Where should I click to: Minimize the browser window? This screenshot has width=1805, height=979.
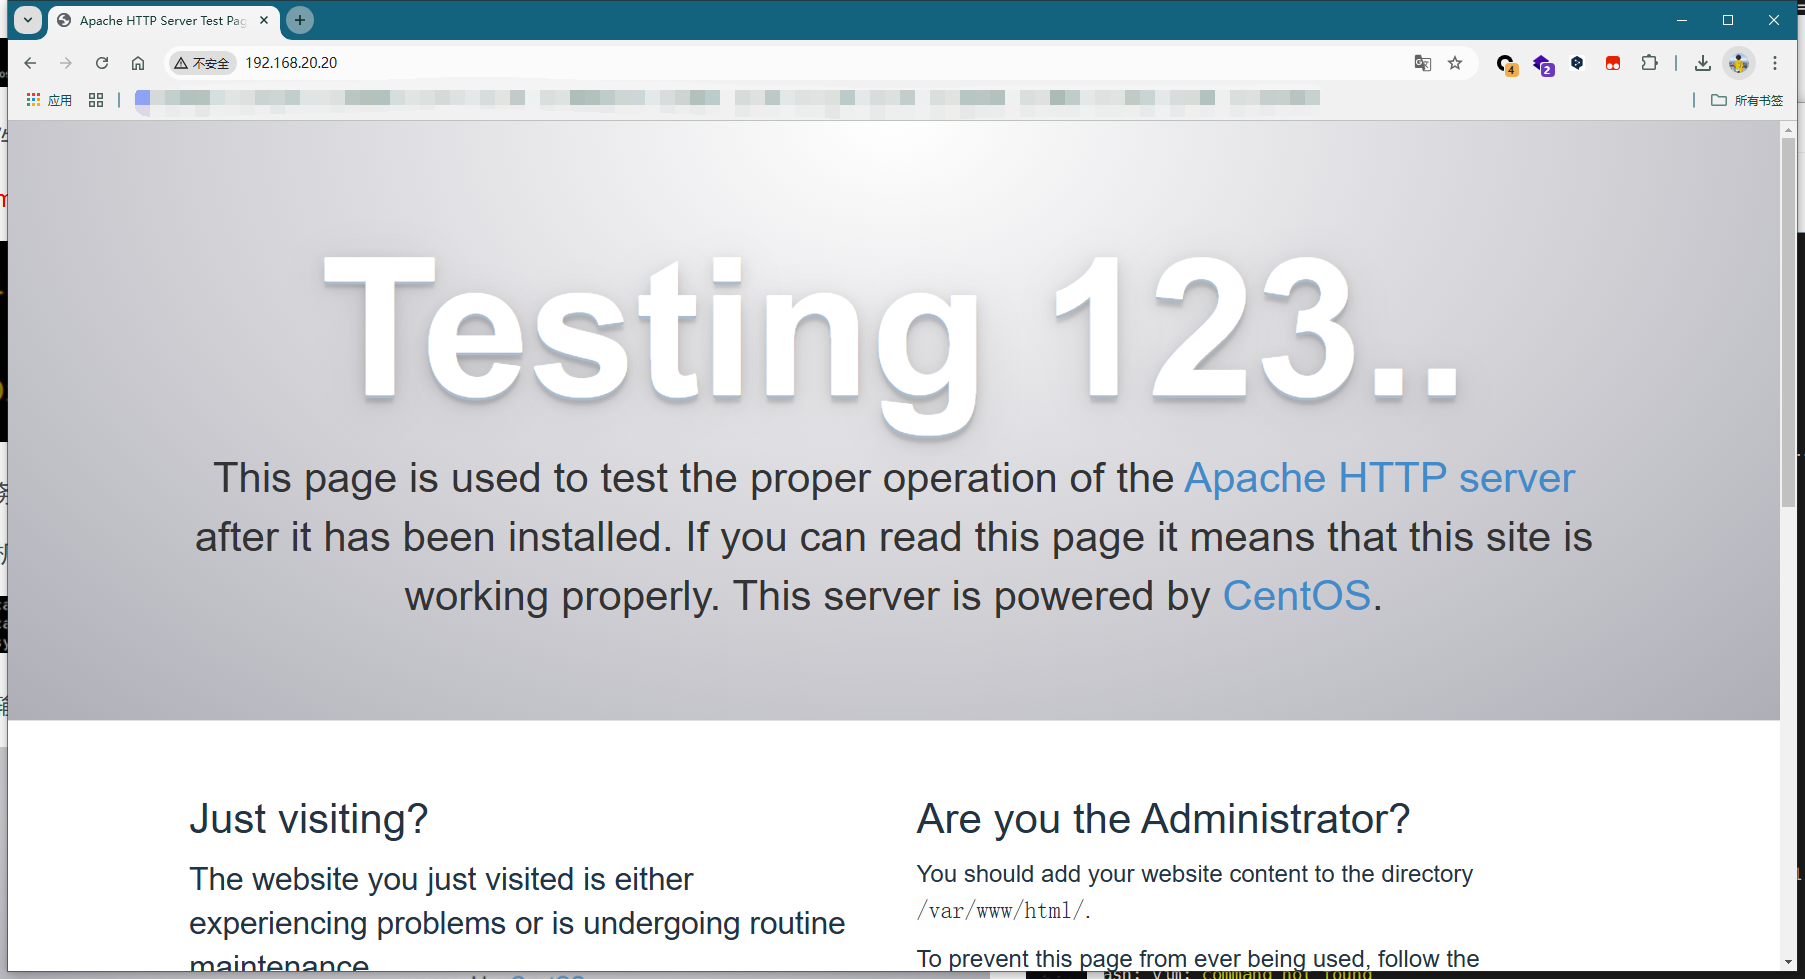1682,20
